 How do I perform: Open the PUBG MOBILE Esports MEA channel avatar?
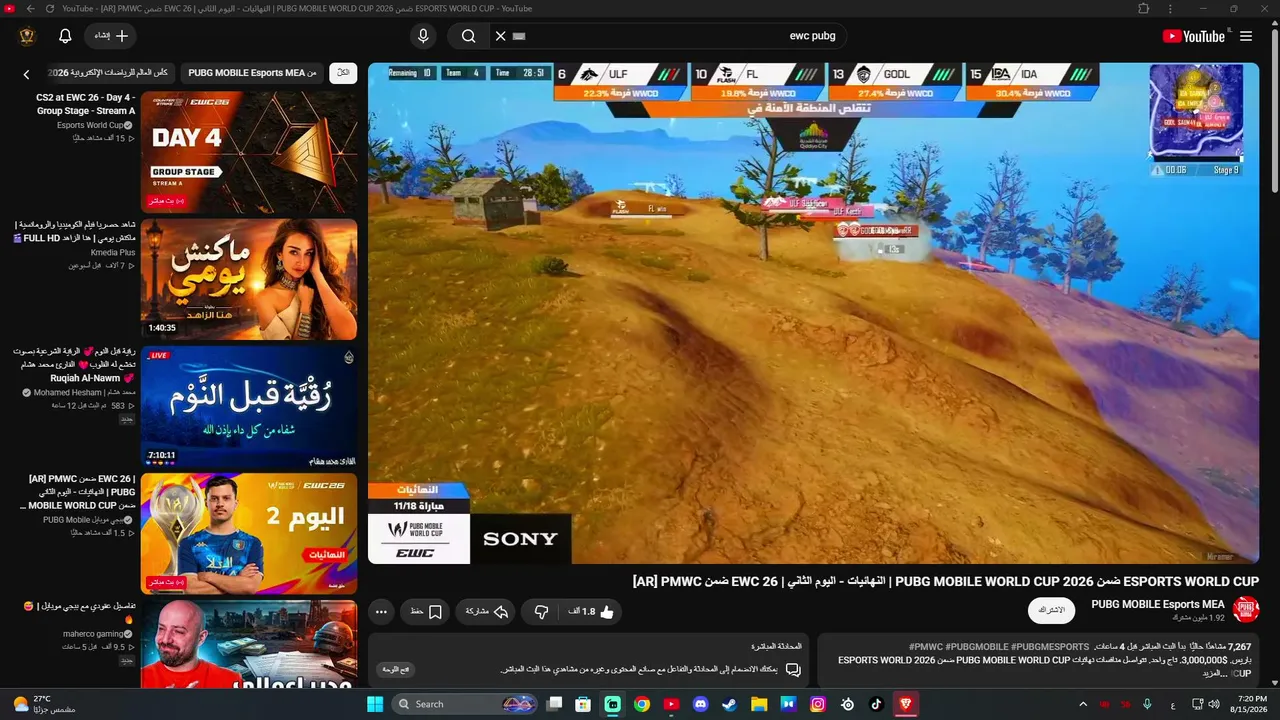coord(1246,610)
